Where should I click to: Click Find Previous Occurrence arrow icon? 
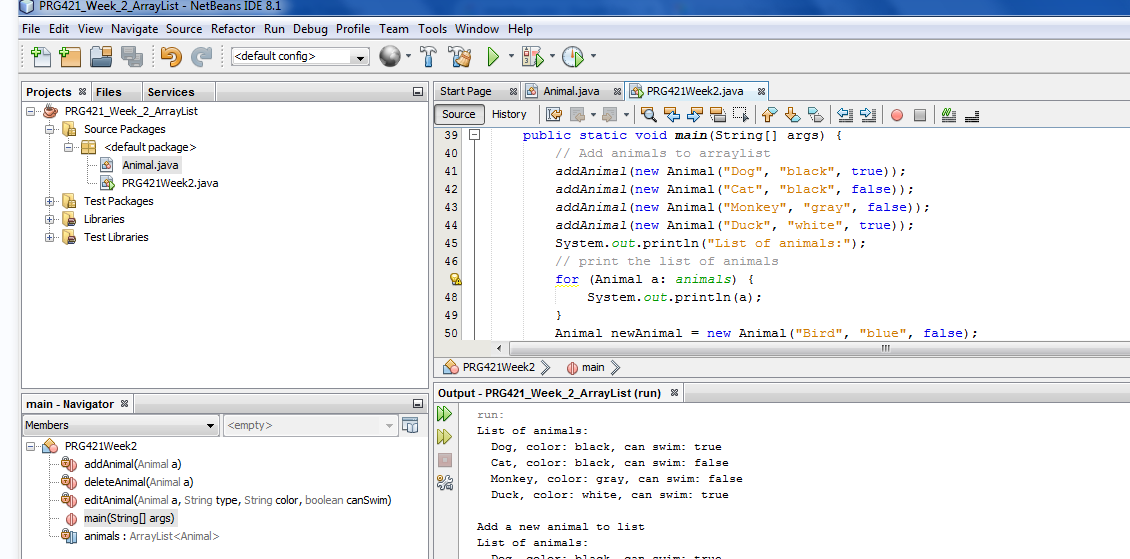(x=672, y=115)
